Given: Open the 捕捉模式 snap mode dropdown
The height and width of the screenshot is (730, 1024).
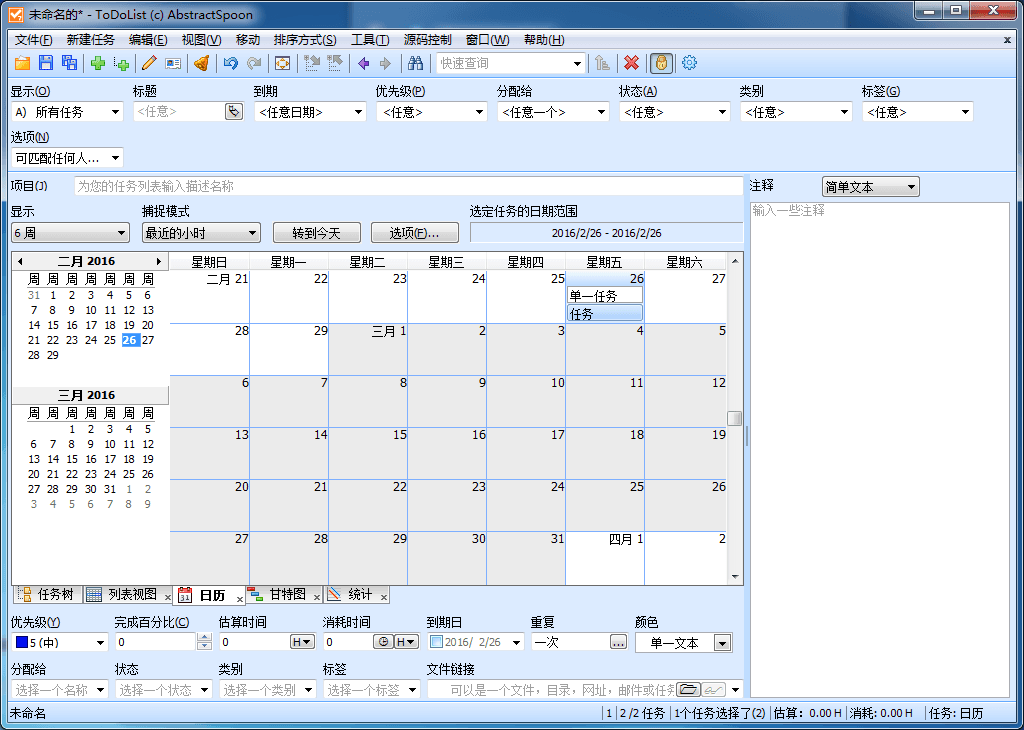Looking at the screenshot, I should (202, 233).
